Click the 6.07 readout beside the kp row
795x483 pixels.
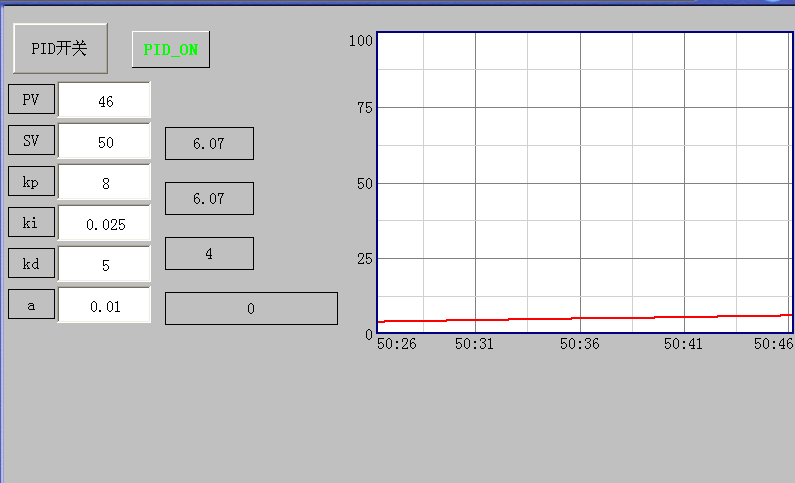(x=209, y=199)
